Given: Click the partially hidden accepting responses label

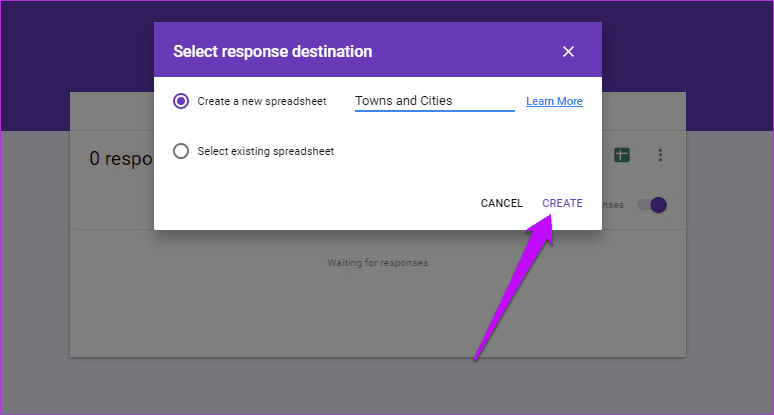Looking at the screenshot, I should 613,205.
